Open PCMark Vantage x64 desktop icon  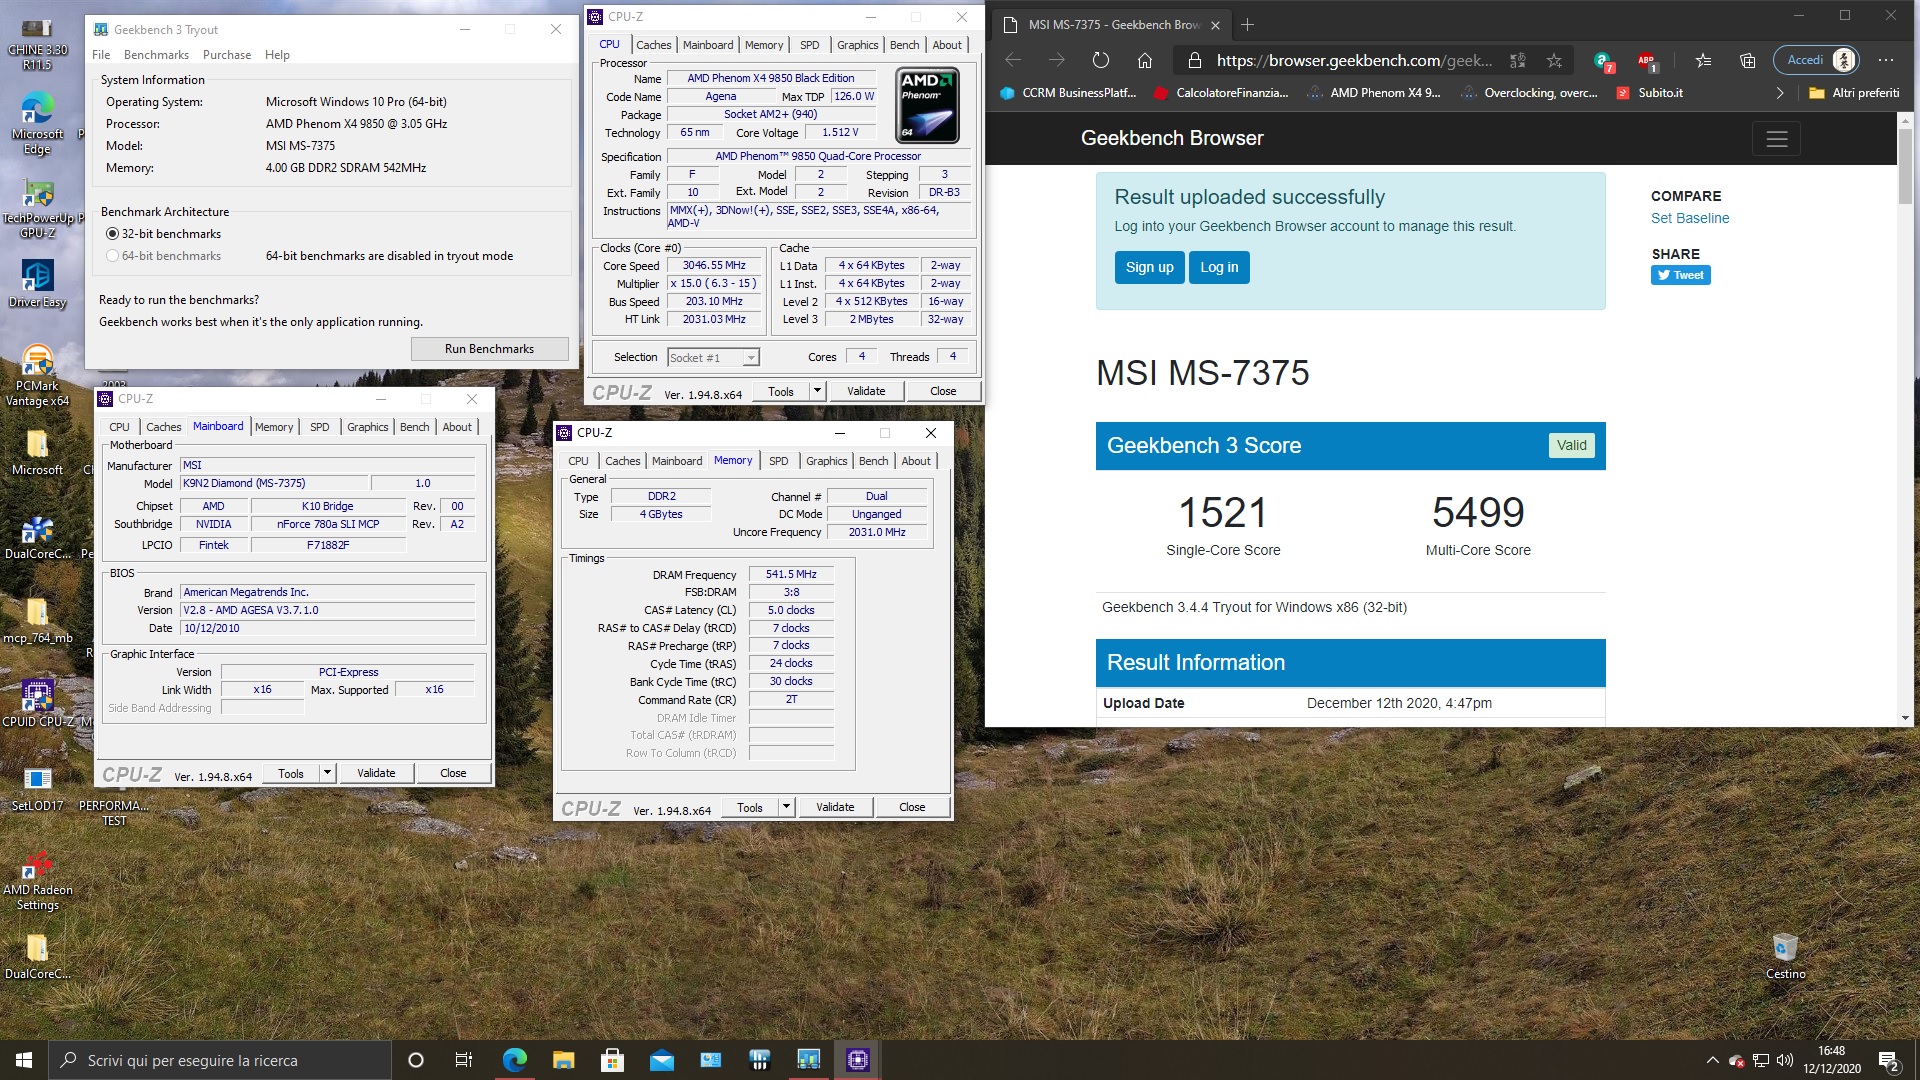(37, 377)
